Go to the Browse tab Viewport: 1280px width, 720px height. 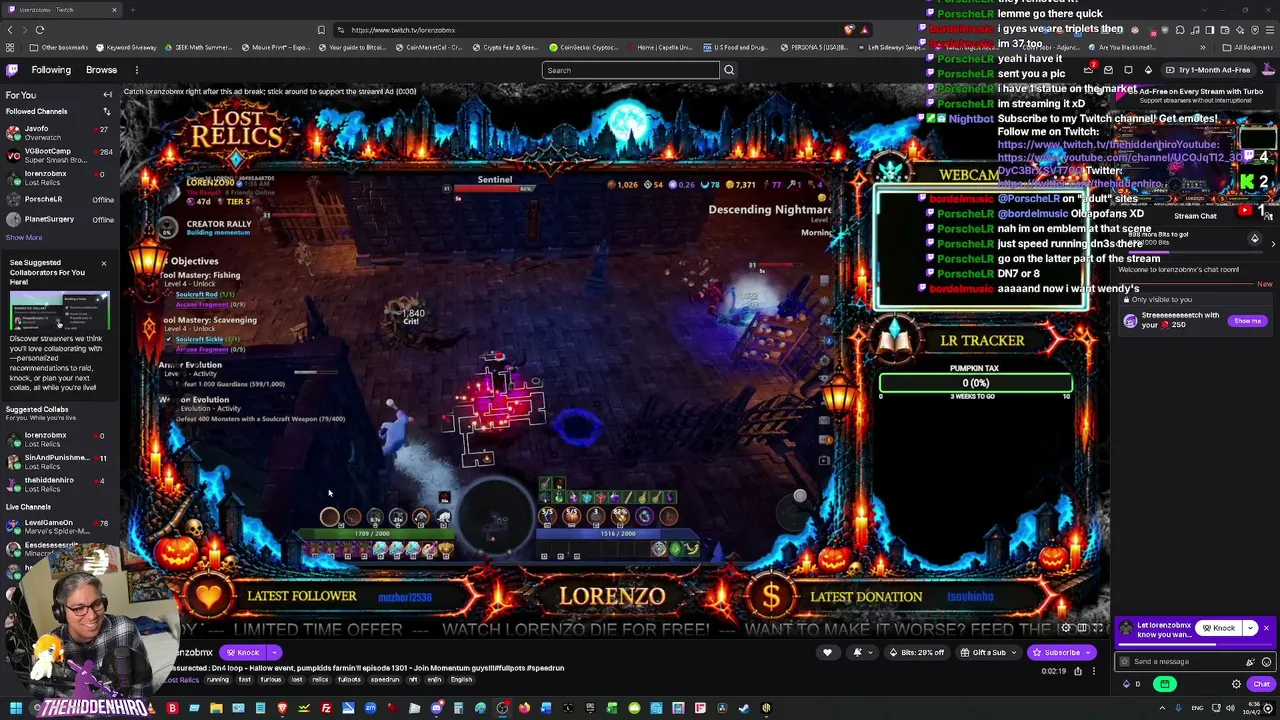click(x=101, y=70)
